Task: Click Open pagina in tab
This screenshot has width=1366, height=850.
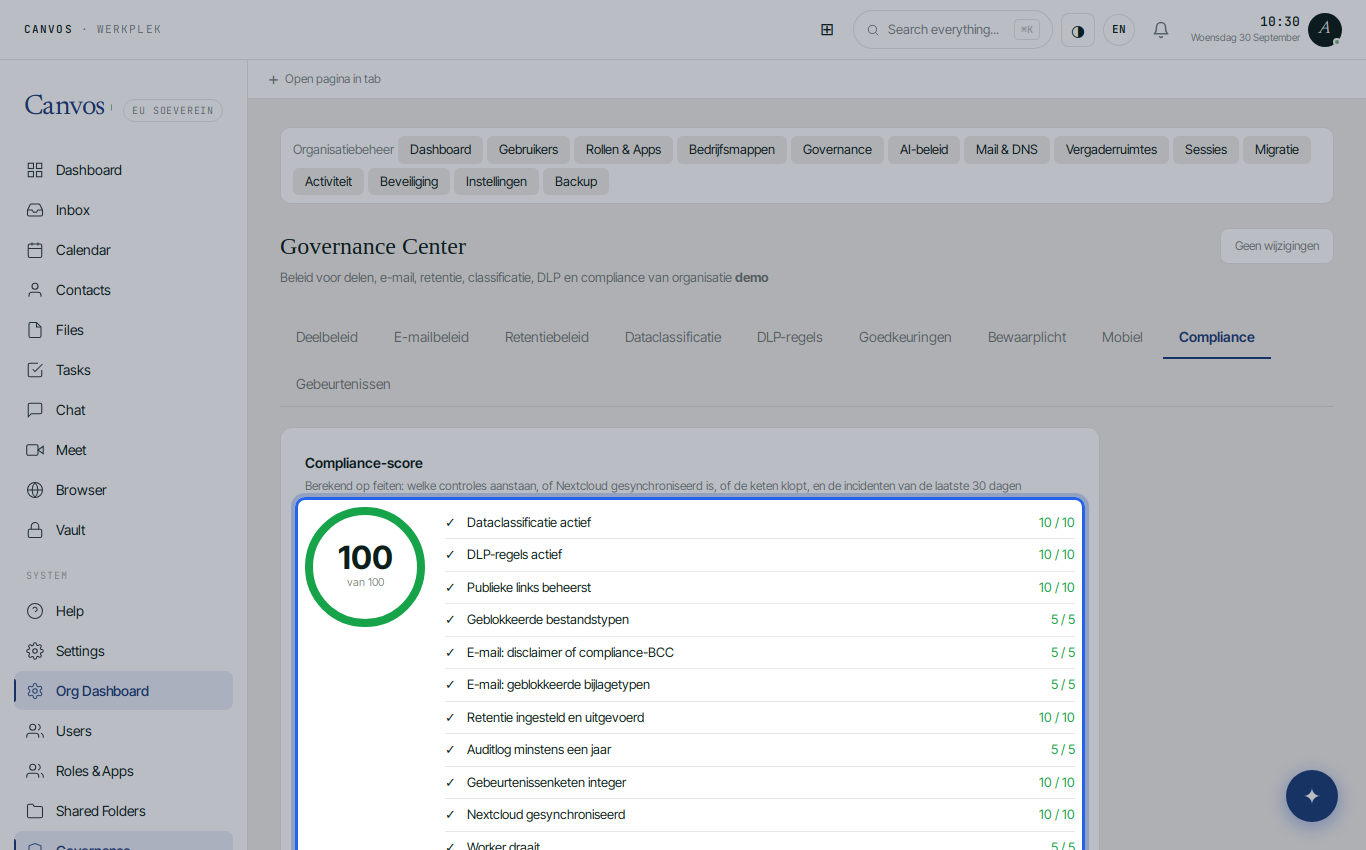Action: point(325,79)
